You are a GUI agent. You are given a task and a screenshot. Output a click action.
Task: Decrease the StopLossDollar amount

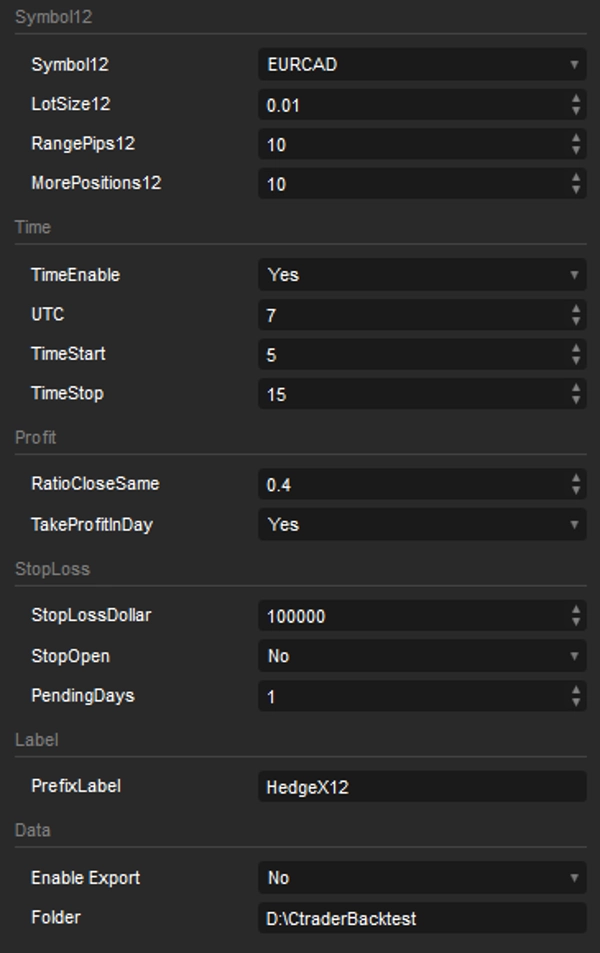pyautogui.click(x=575, y=620)
